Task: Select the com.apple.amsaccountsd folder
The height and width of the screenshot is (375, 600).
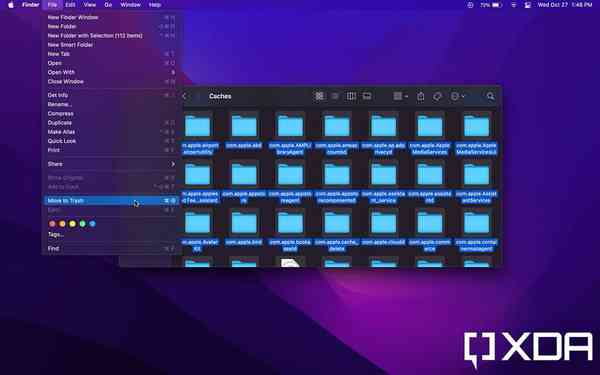Action: point(337,133)
